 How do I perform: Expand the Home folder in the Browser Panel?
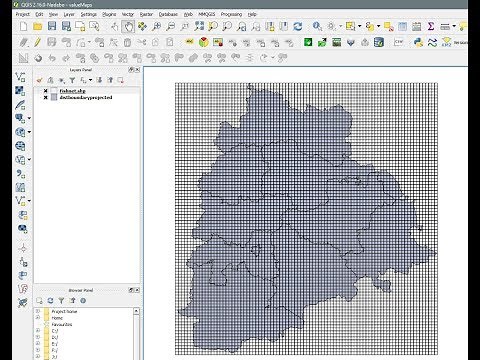pyautogui.click(x=38, y=318)
